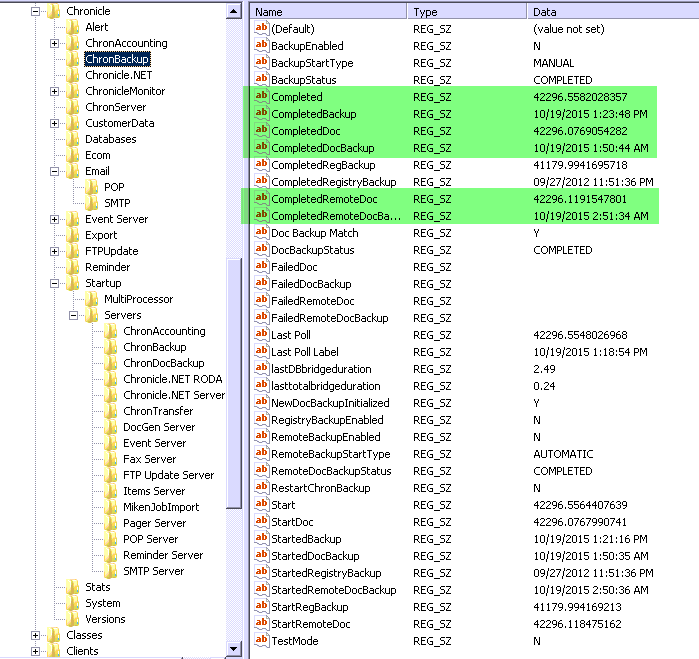Expand the FTPUpdate key
699x659 pixels.
pos(54,251)
